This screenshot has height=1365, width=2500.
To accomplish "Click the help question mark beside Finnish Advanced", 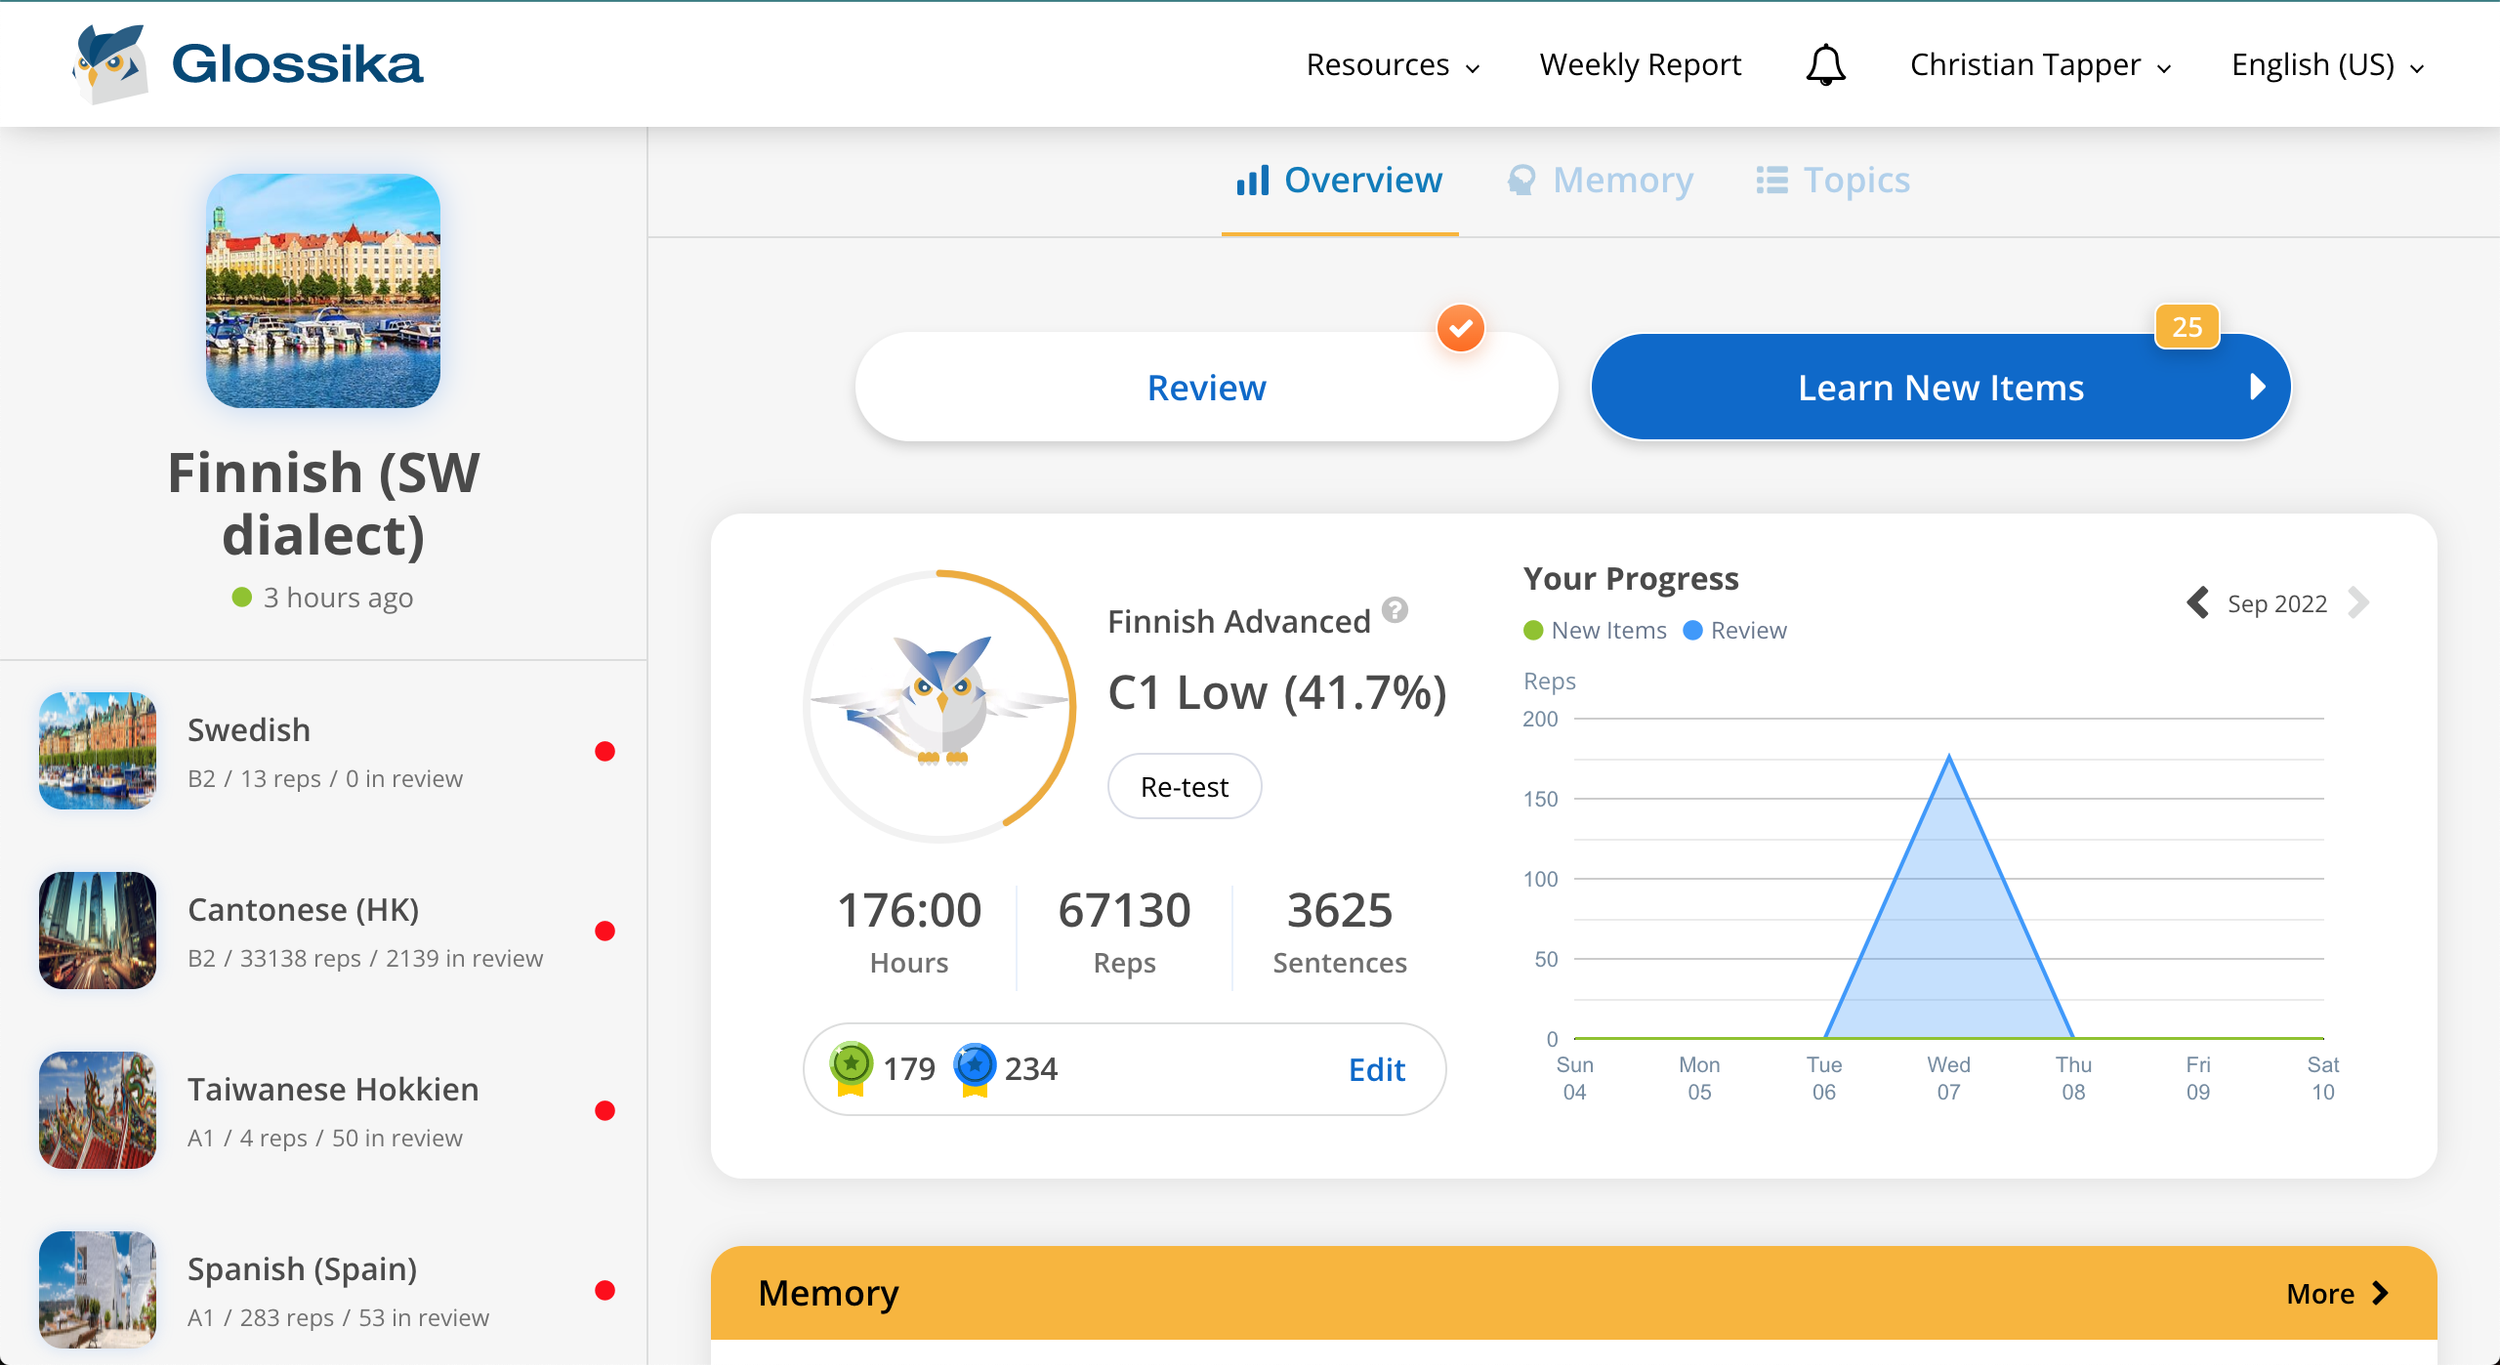I will pos(1394,609).
